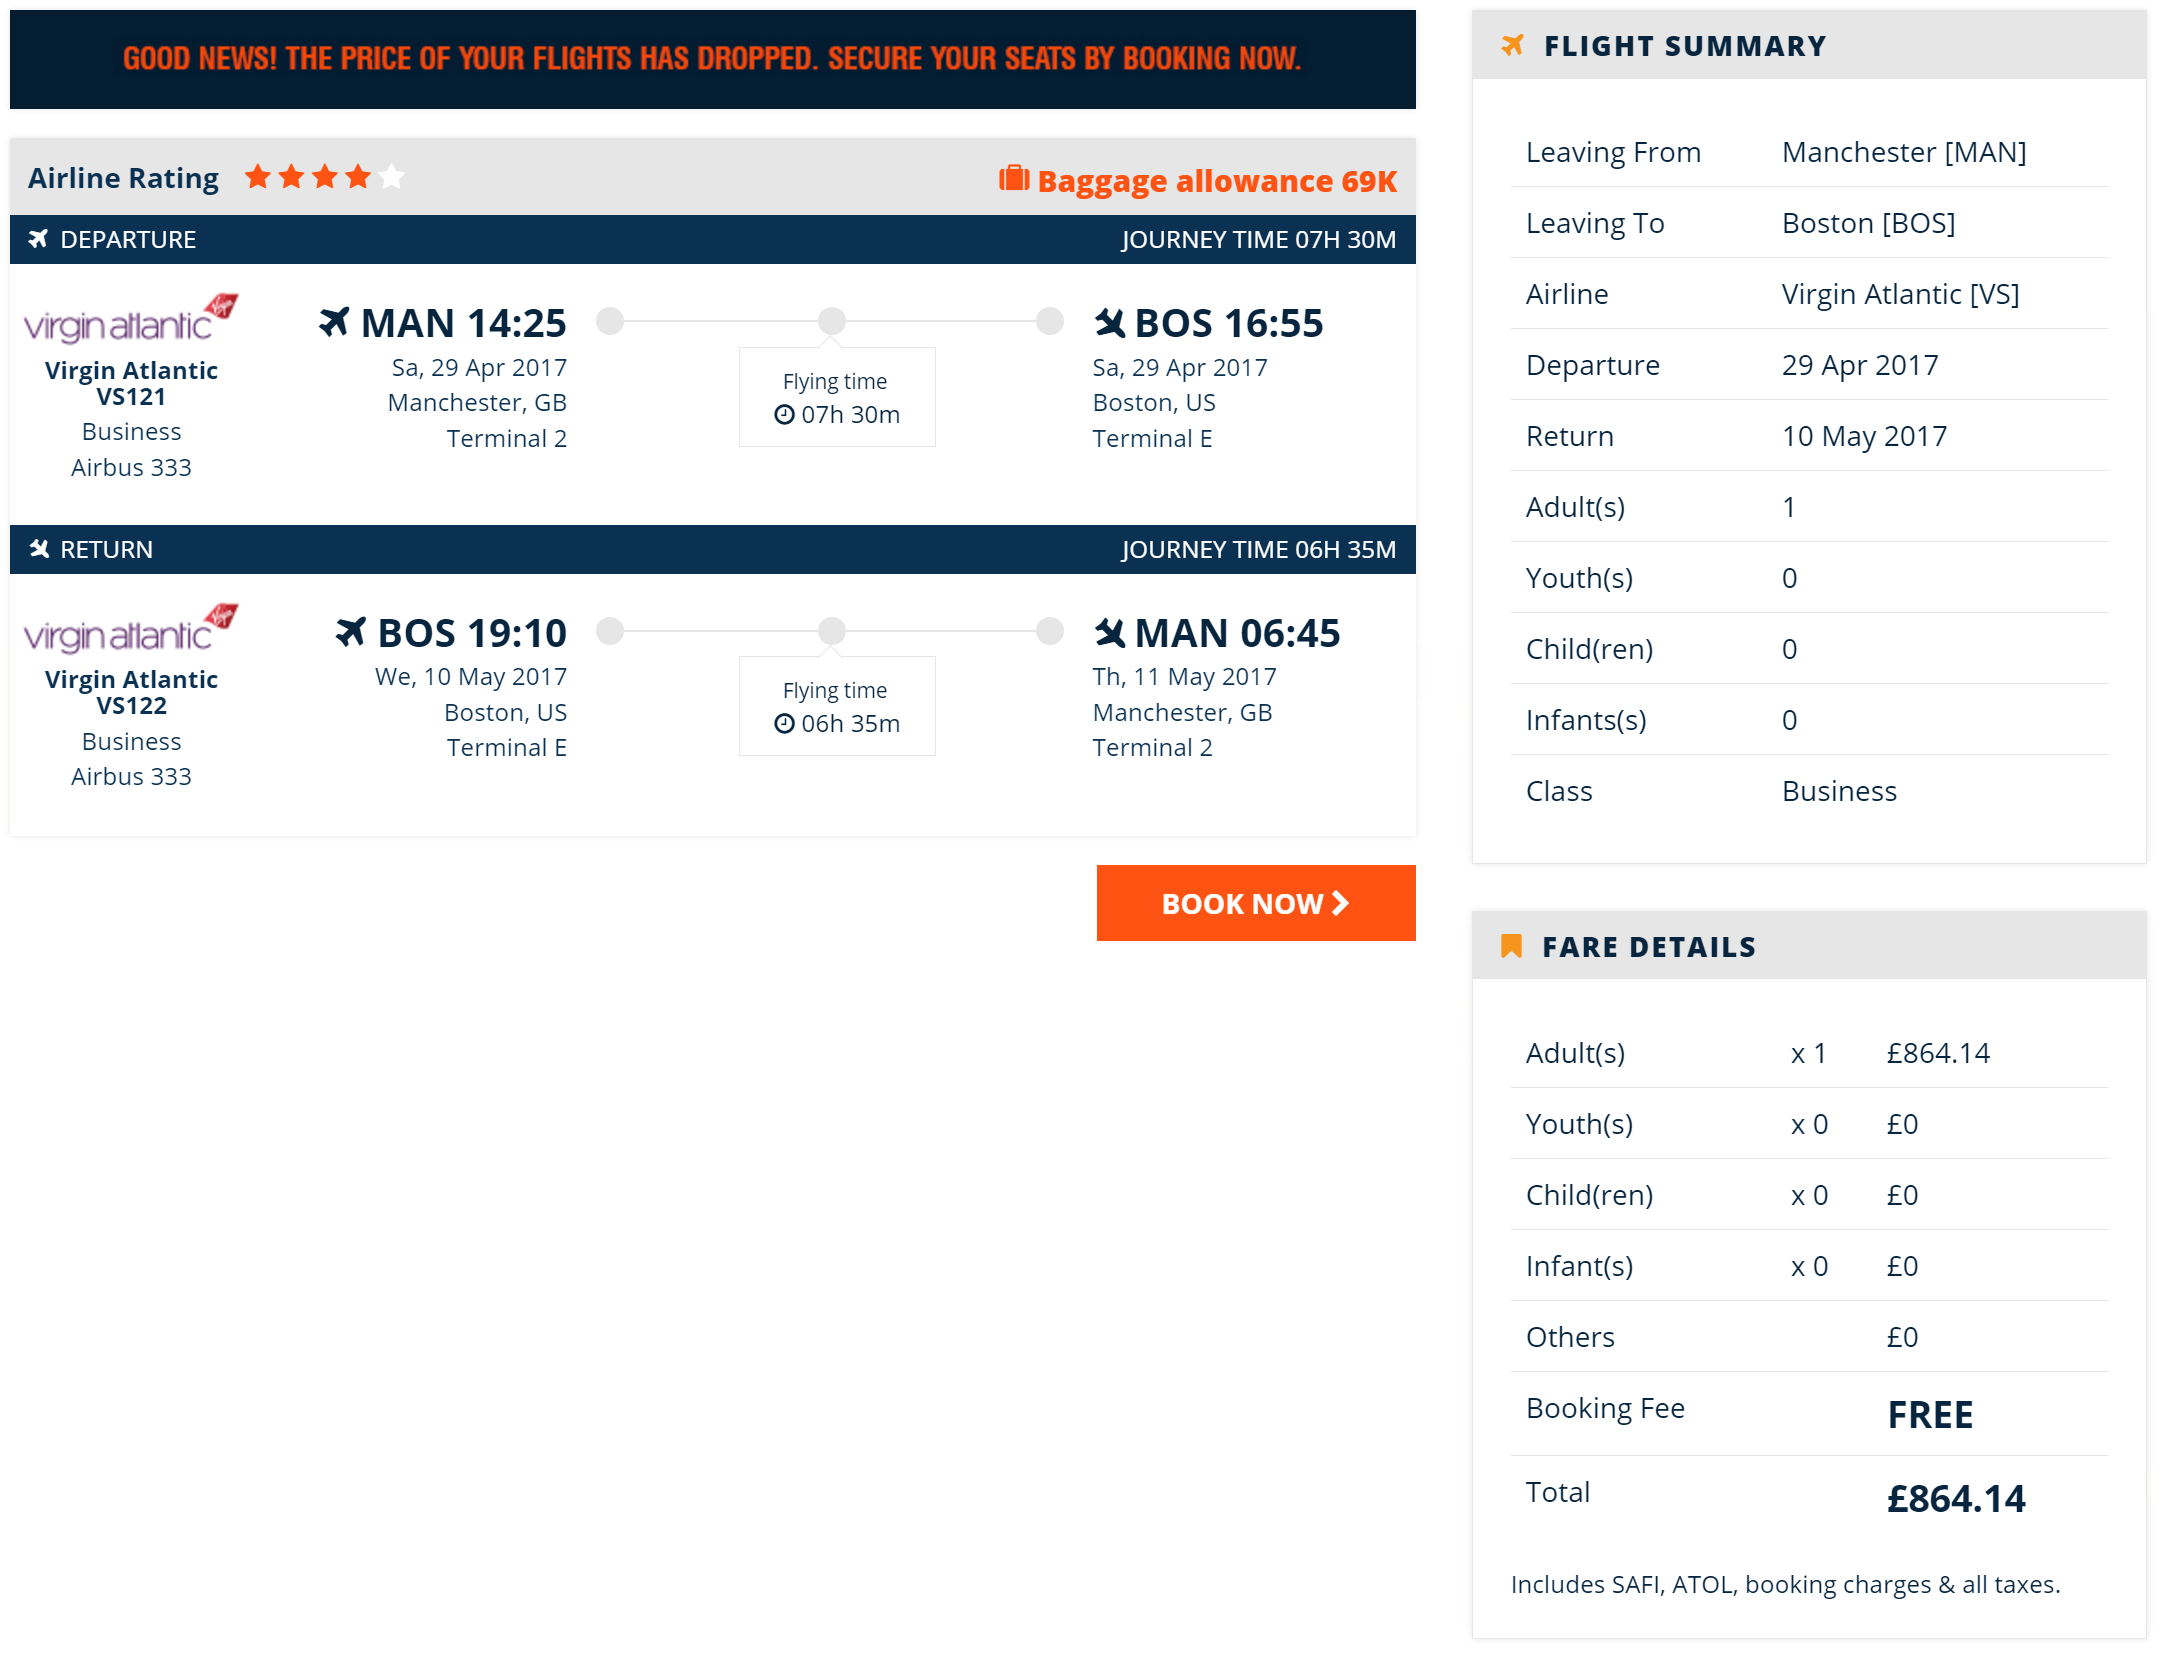This screenshot has height=1660, width=2175.
Task: Click the Virgin Atlantic logo for VS122
Action: click(x=131, y=629)
